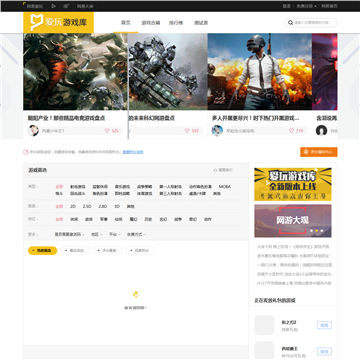Click the heart icon beside 719
This screenshot has width=360, height=360.
coord(291,131)
